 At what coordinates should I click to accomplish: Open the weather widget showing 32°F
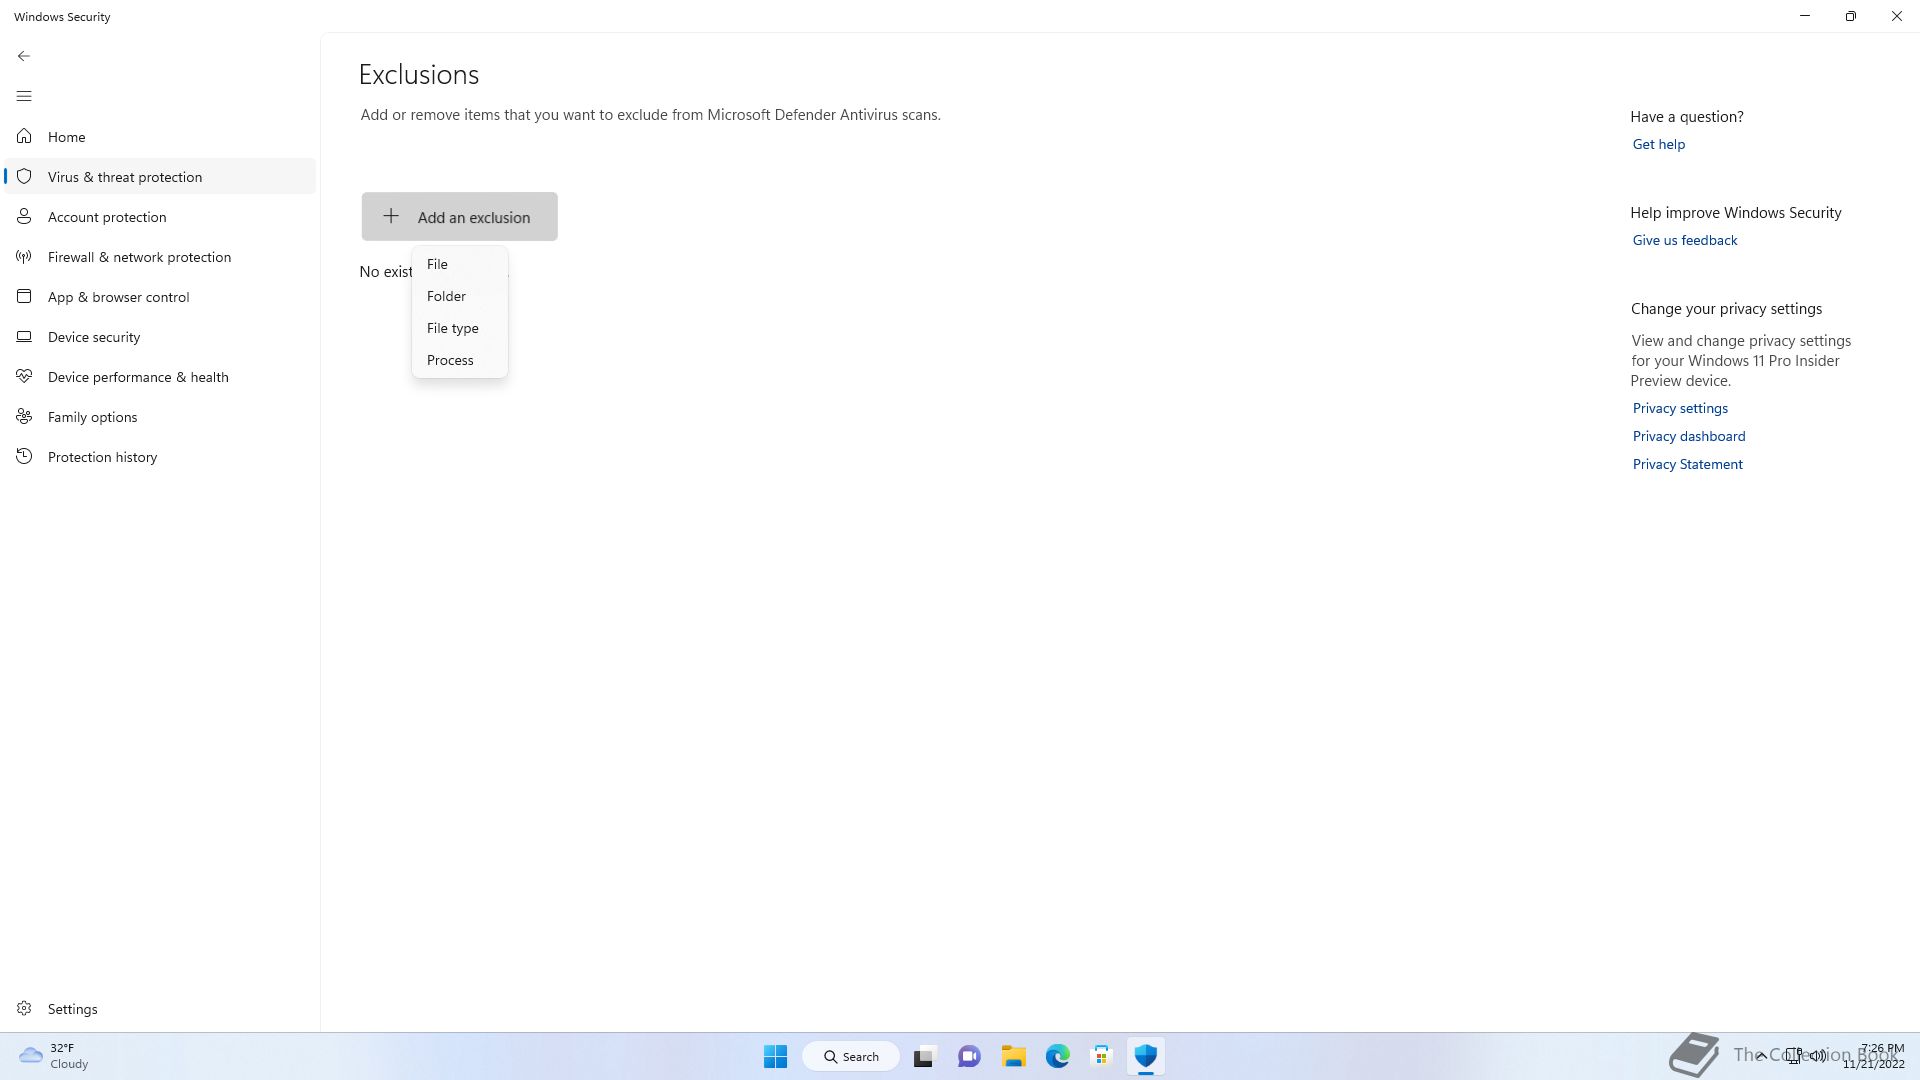click(x=55, y=1056)
